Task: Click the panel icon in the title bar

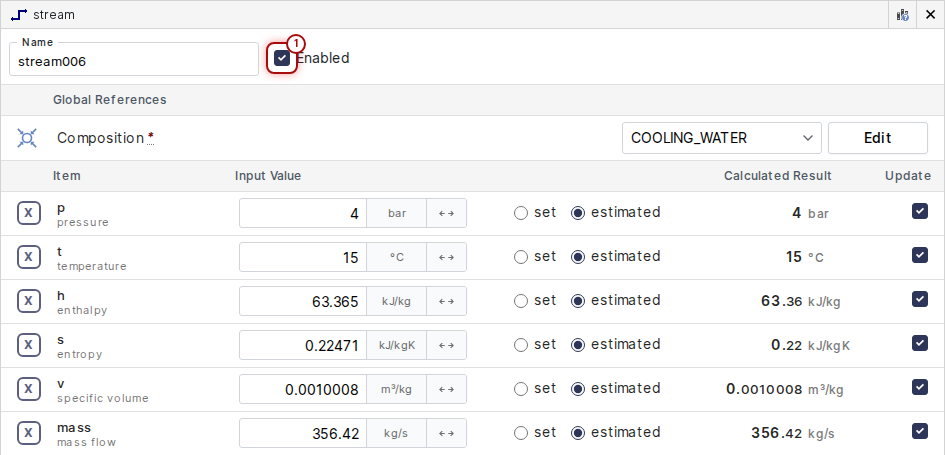Action: (x=902, y=15)
